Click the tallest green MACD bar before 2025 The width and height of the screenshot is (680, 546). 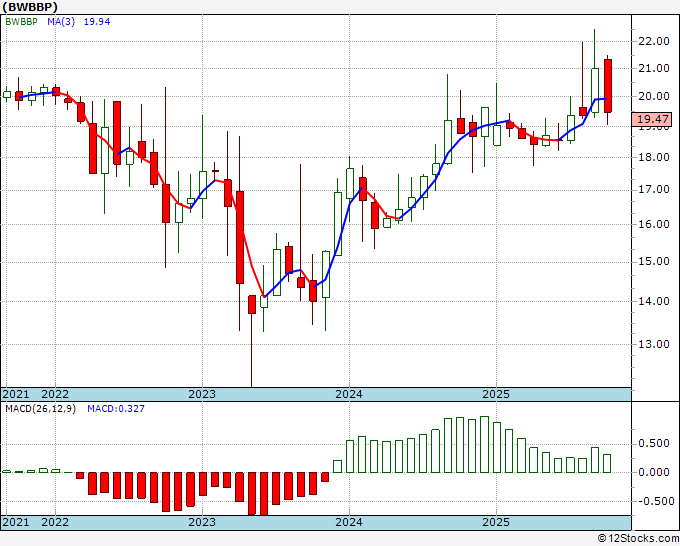[485, 445]
